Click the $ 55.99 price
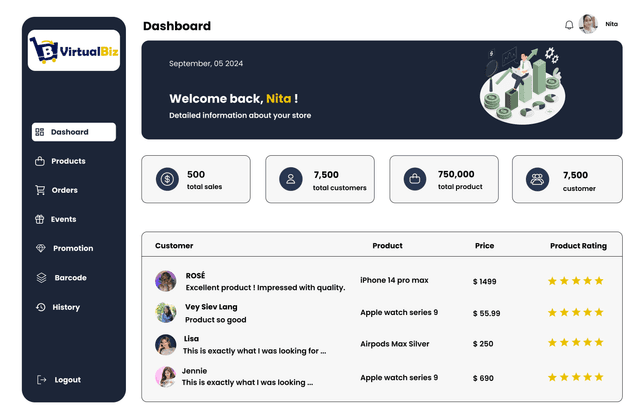640x414 pixels. click(x=487, y=313)
